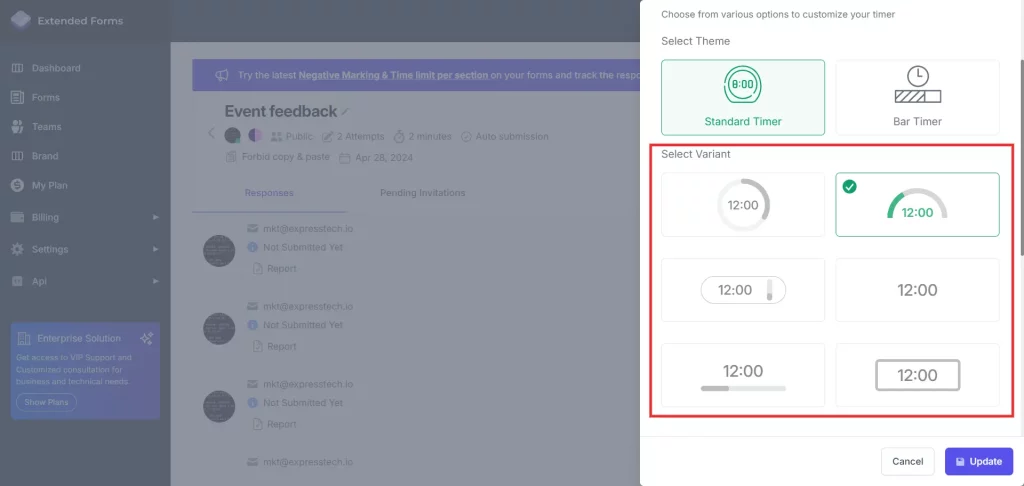Click the Update button
The image size is (1024, 486).
click(x=978, y=461)
